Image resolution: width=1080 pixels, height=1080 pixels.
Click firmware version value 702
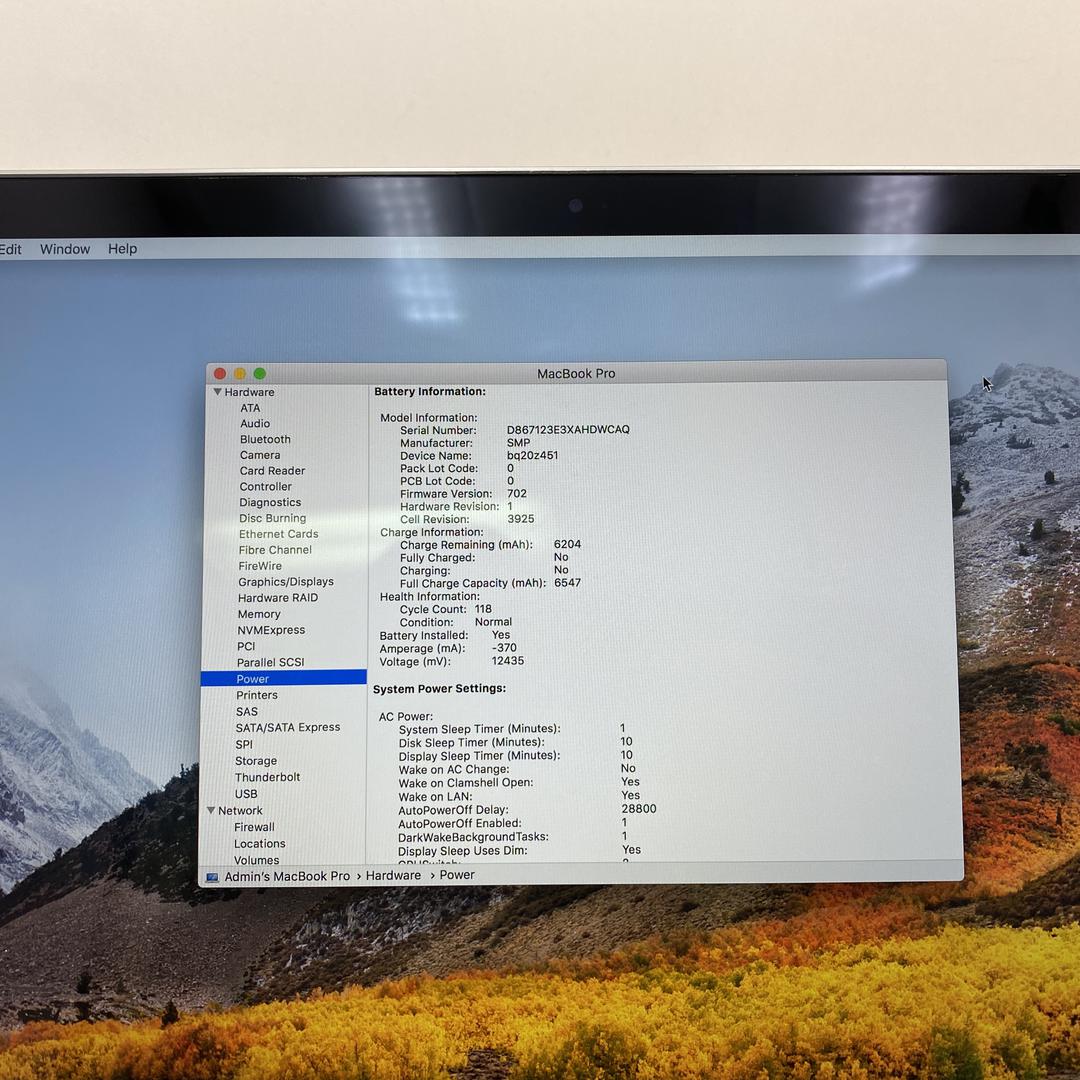[x=517, y=494]
